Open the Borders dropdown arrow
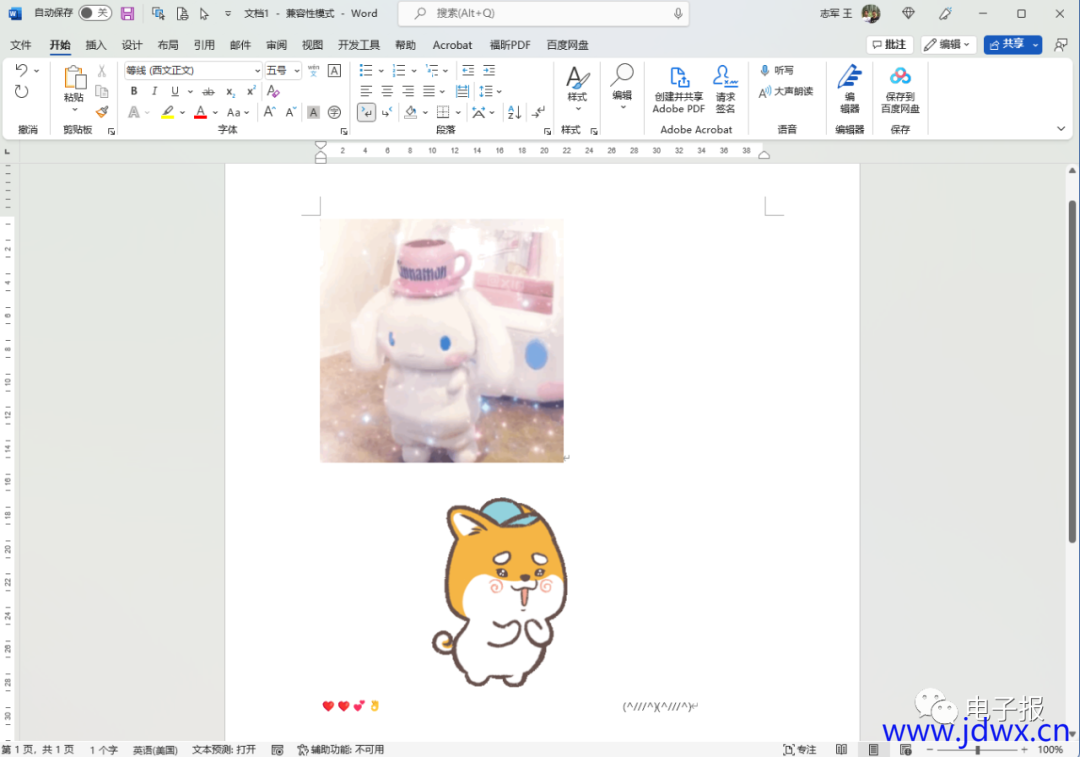 [x=458, y=112]
